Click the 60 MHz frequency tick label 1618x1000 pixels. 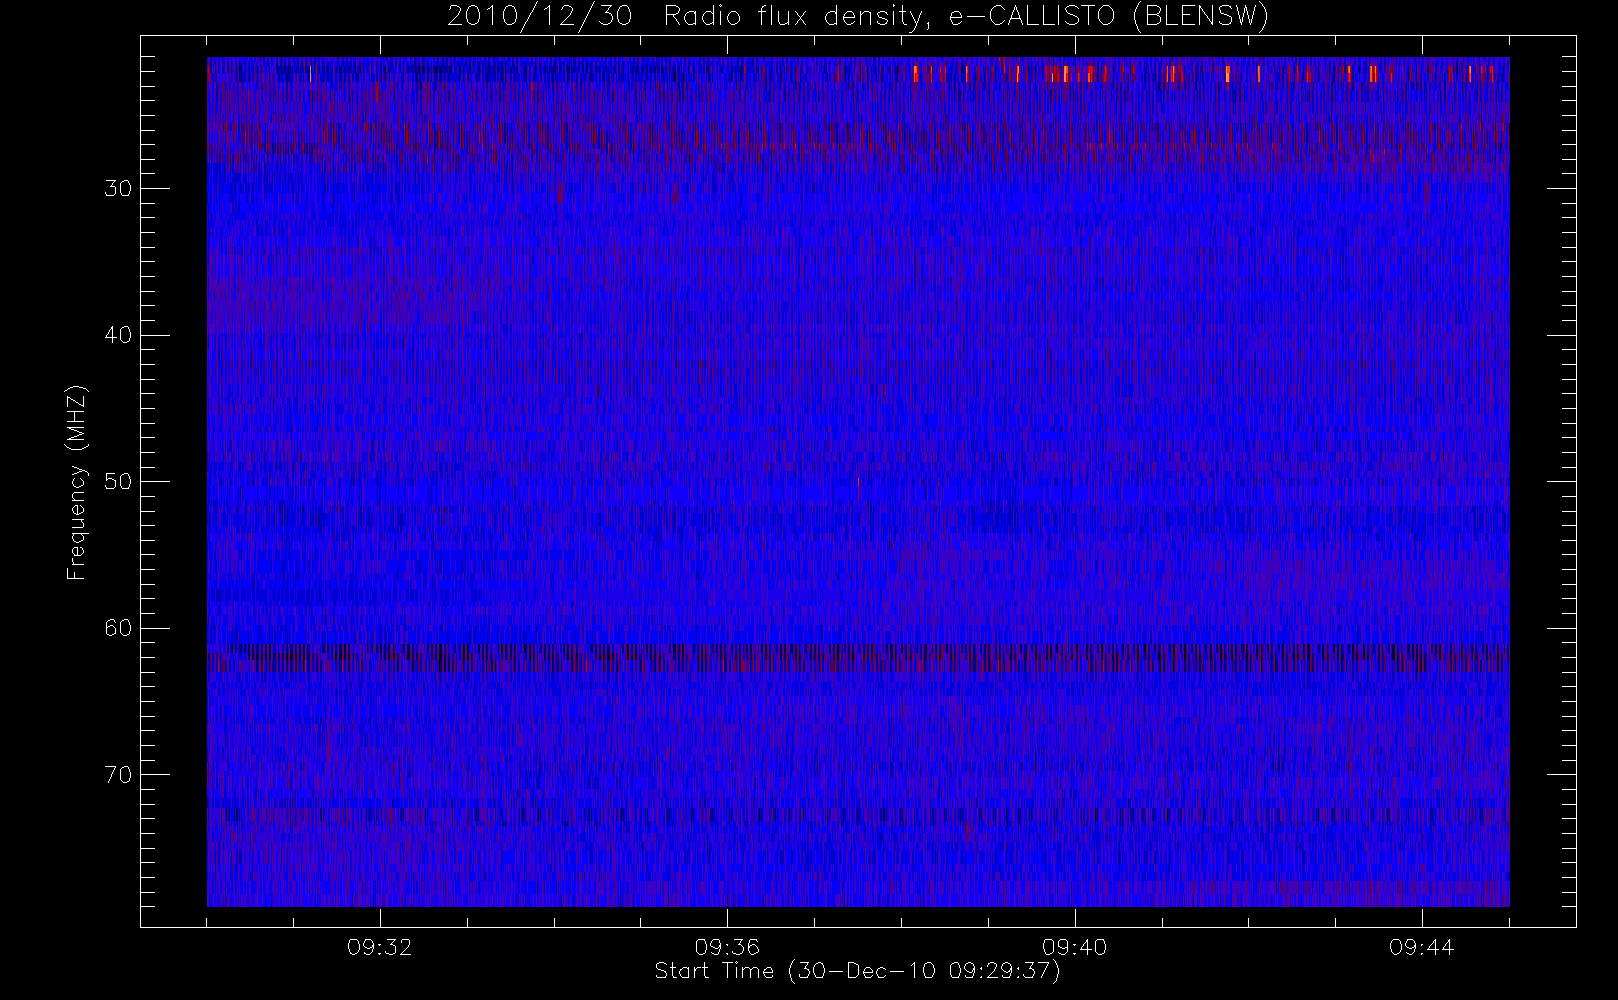click(118, 628)
